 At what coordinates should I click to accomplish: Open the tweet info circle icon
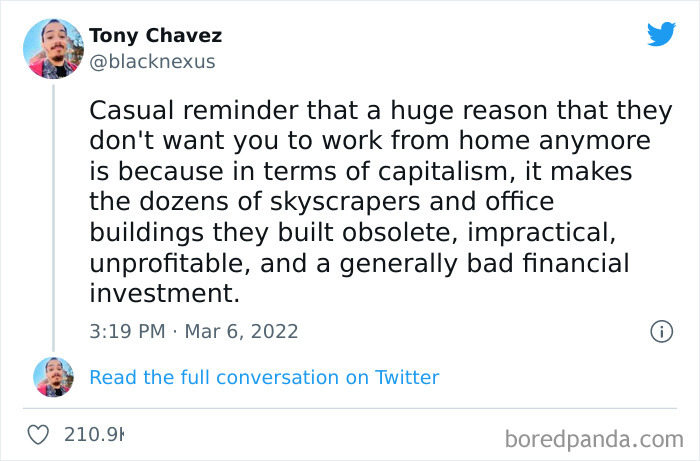(661, 332)
